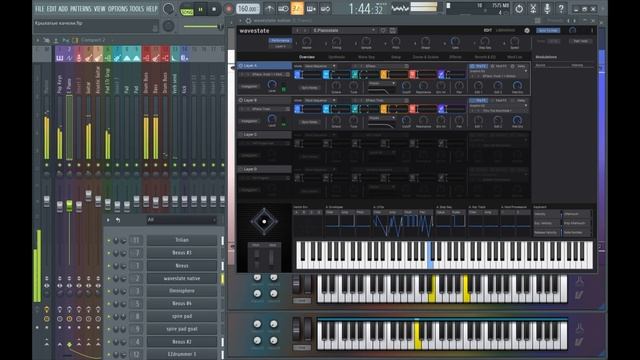Select the wavestate native channel button
The width and height of the screenshot is (640, 360).
coord(182,278)
